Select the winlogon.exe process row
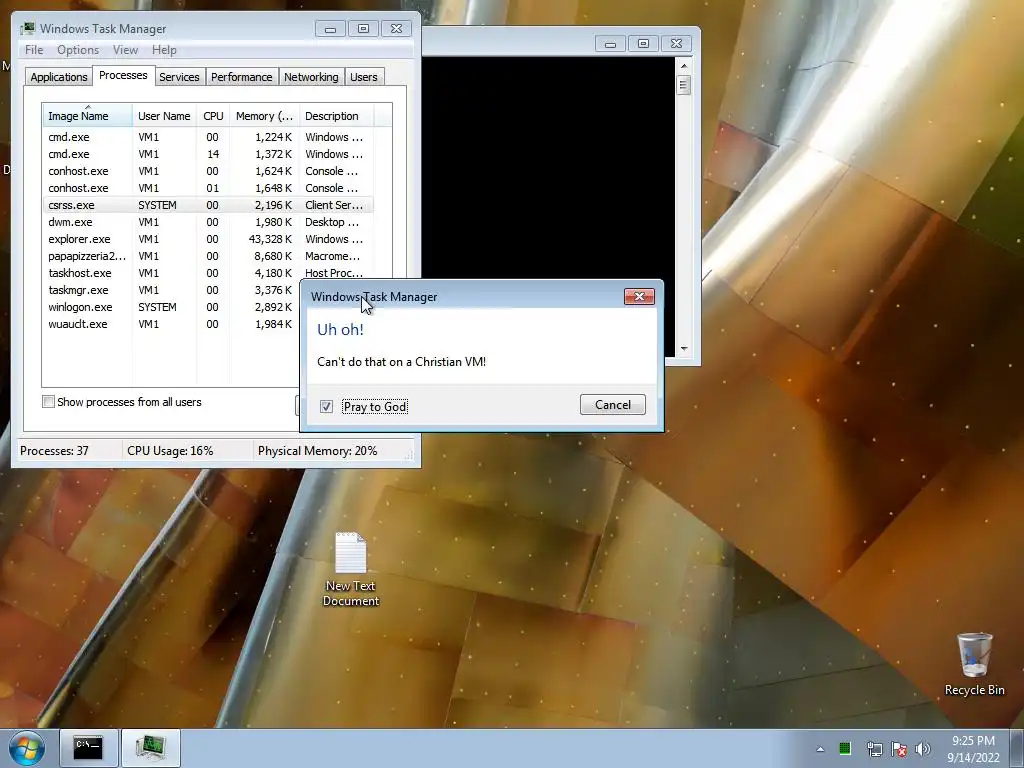This screenshot has width=1024, height=768. [x=170, y=307]
